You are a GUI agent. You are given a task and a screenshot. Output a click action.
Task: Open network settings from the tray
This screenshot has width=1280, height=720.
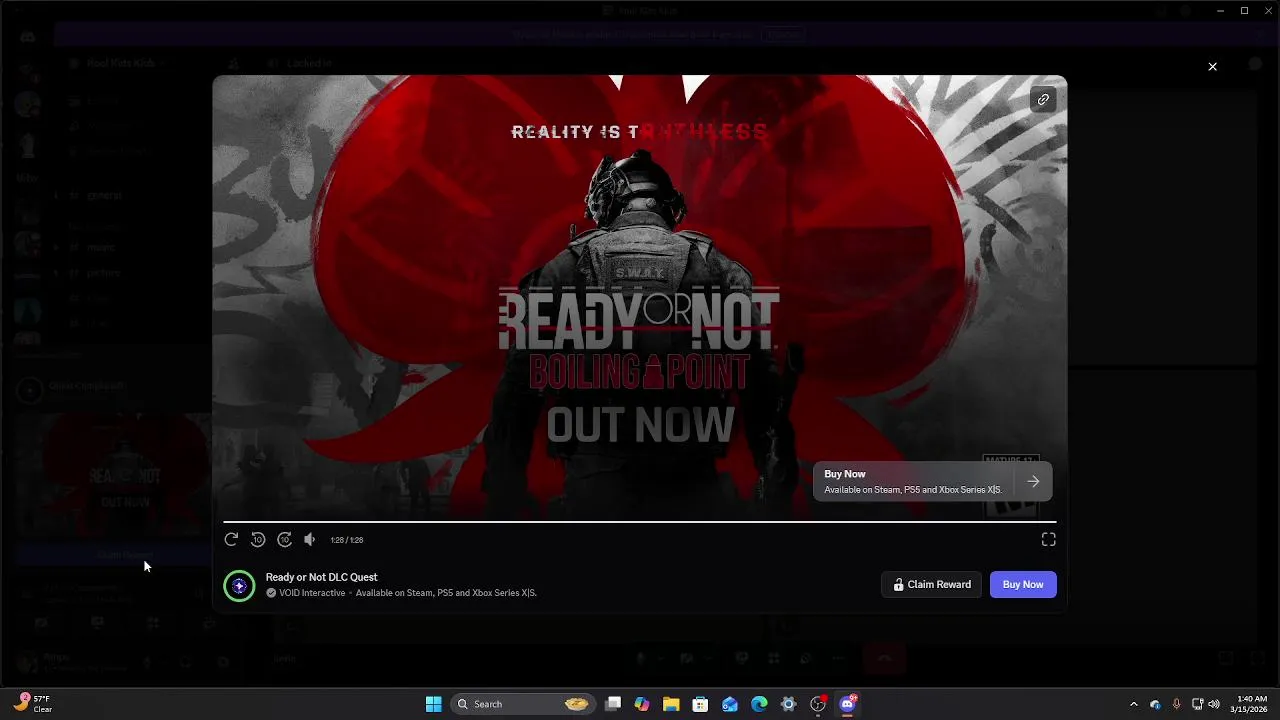coord(1197,704)
